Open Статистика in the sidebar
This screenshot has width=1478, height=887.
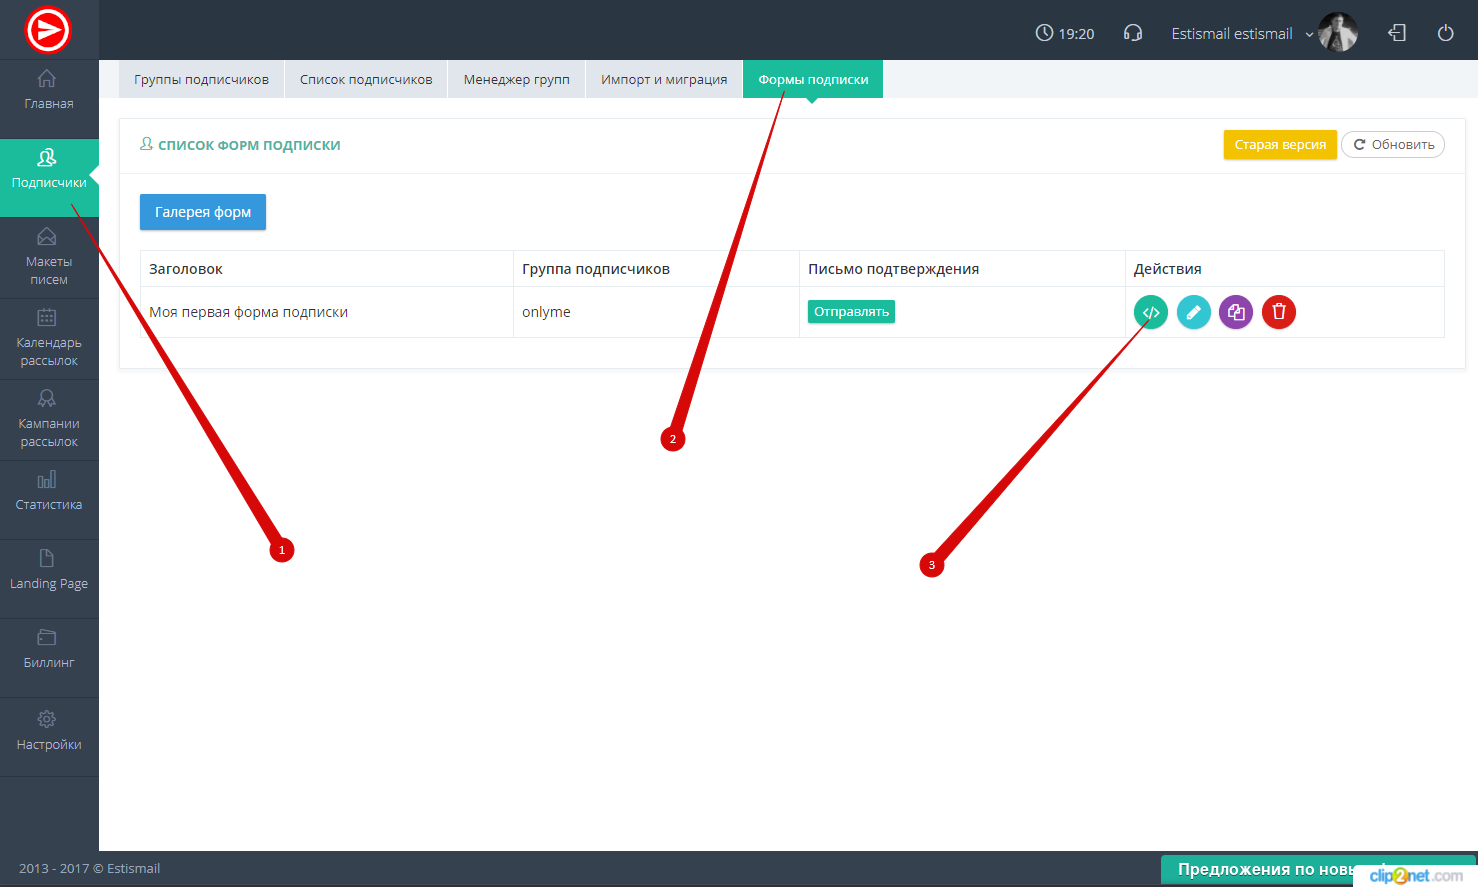coord(49,491)
